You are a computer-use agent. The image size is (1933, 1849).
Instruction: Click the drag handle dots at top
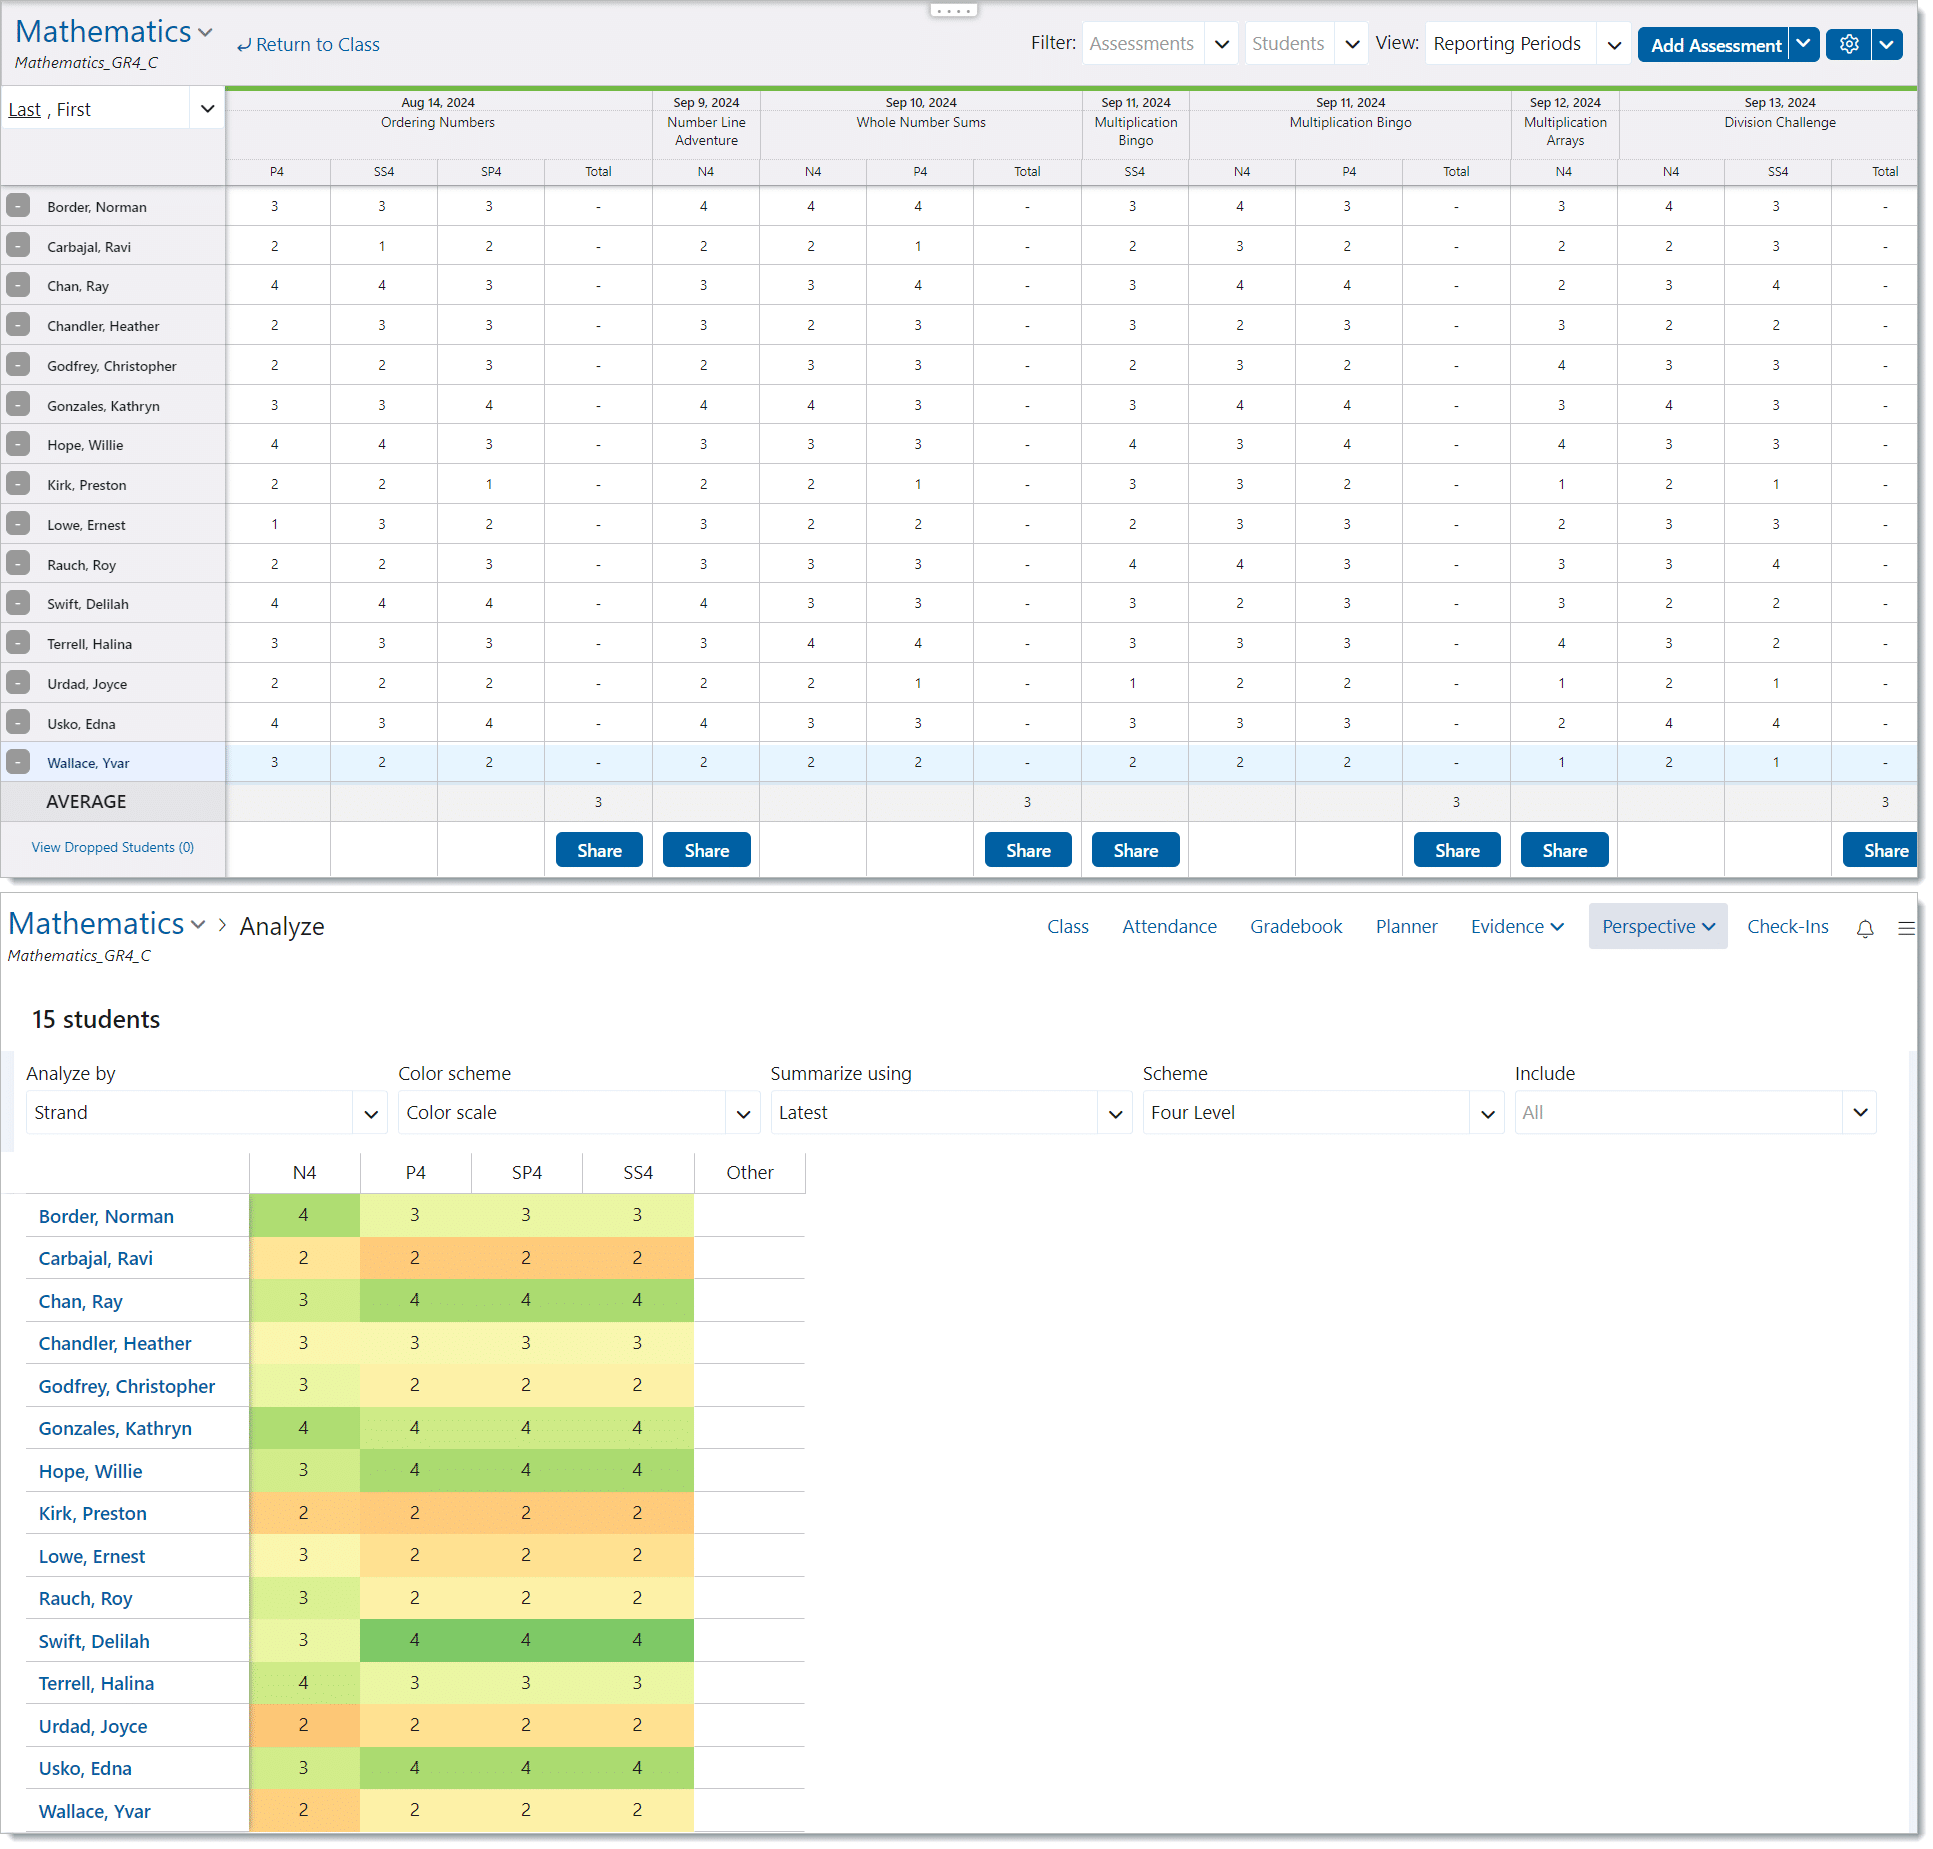(x=952, y=11)
